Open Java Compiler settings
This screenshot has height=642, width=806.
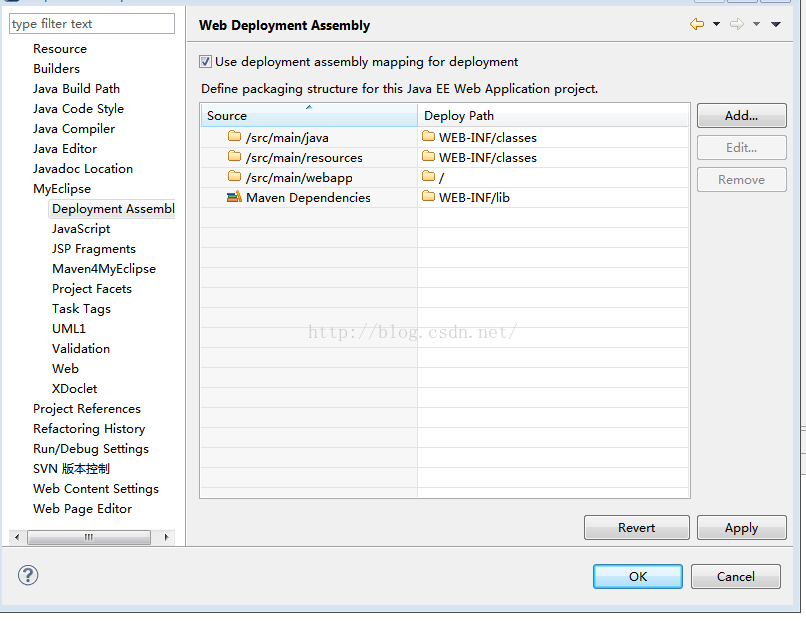coord(74,129)
